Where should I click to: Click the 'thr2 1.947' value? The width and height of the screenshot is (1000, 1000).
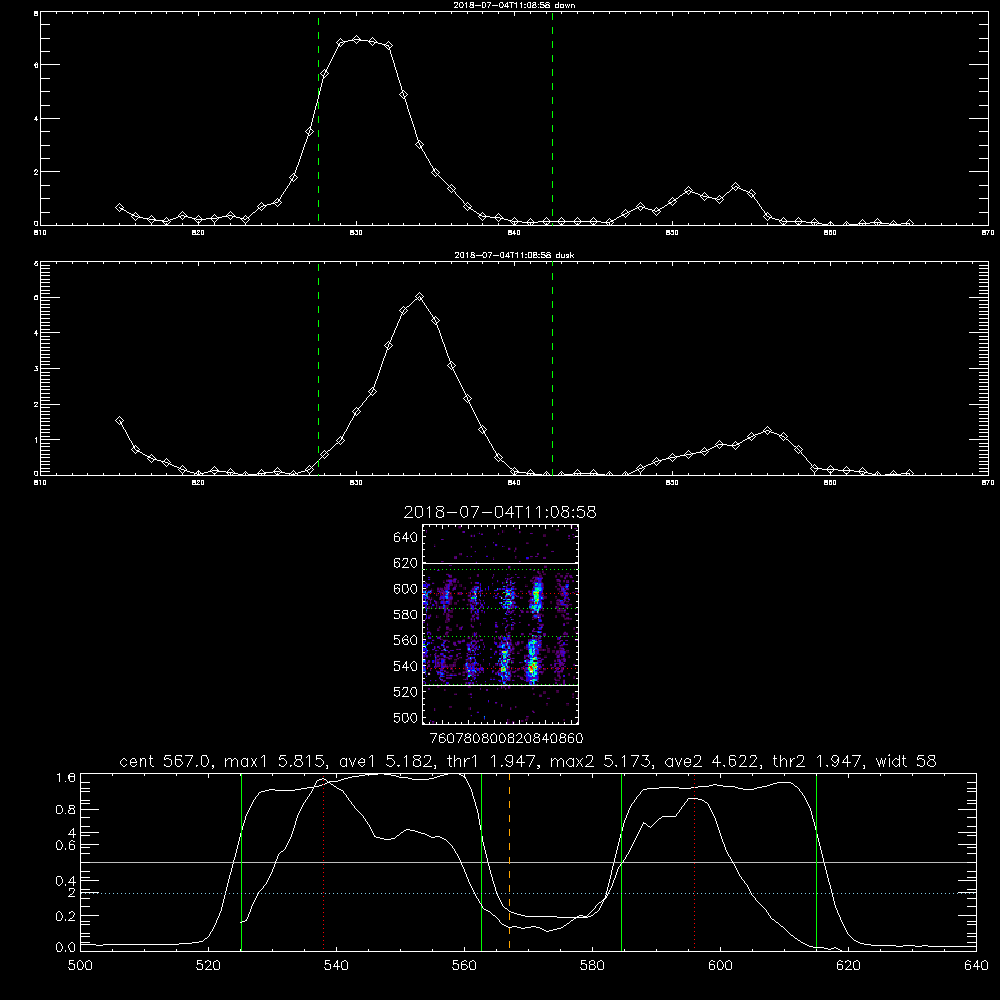point(818,761)
